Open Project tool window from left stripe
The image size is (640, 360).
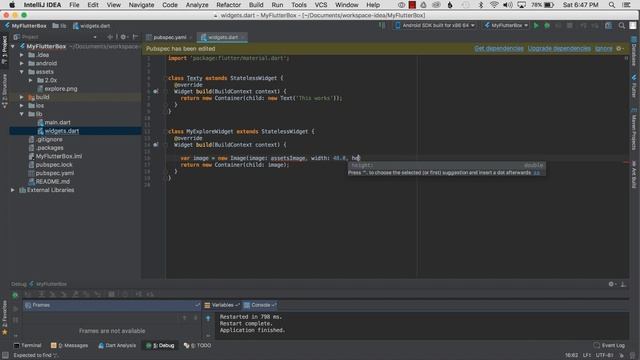[x=4, y=50]
